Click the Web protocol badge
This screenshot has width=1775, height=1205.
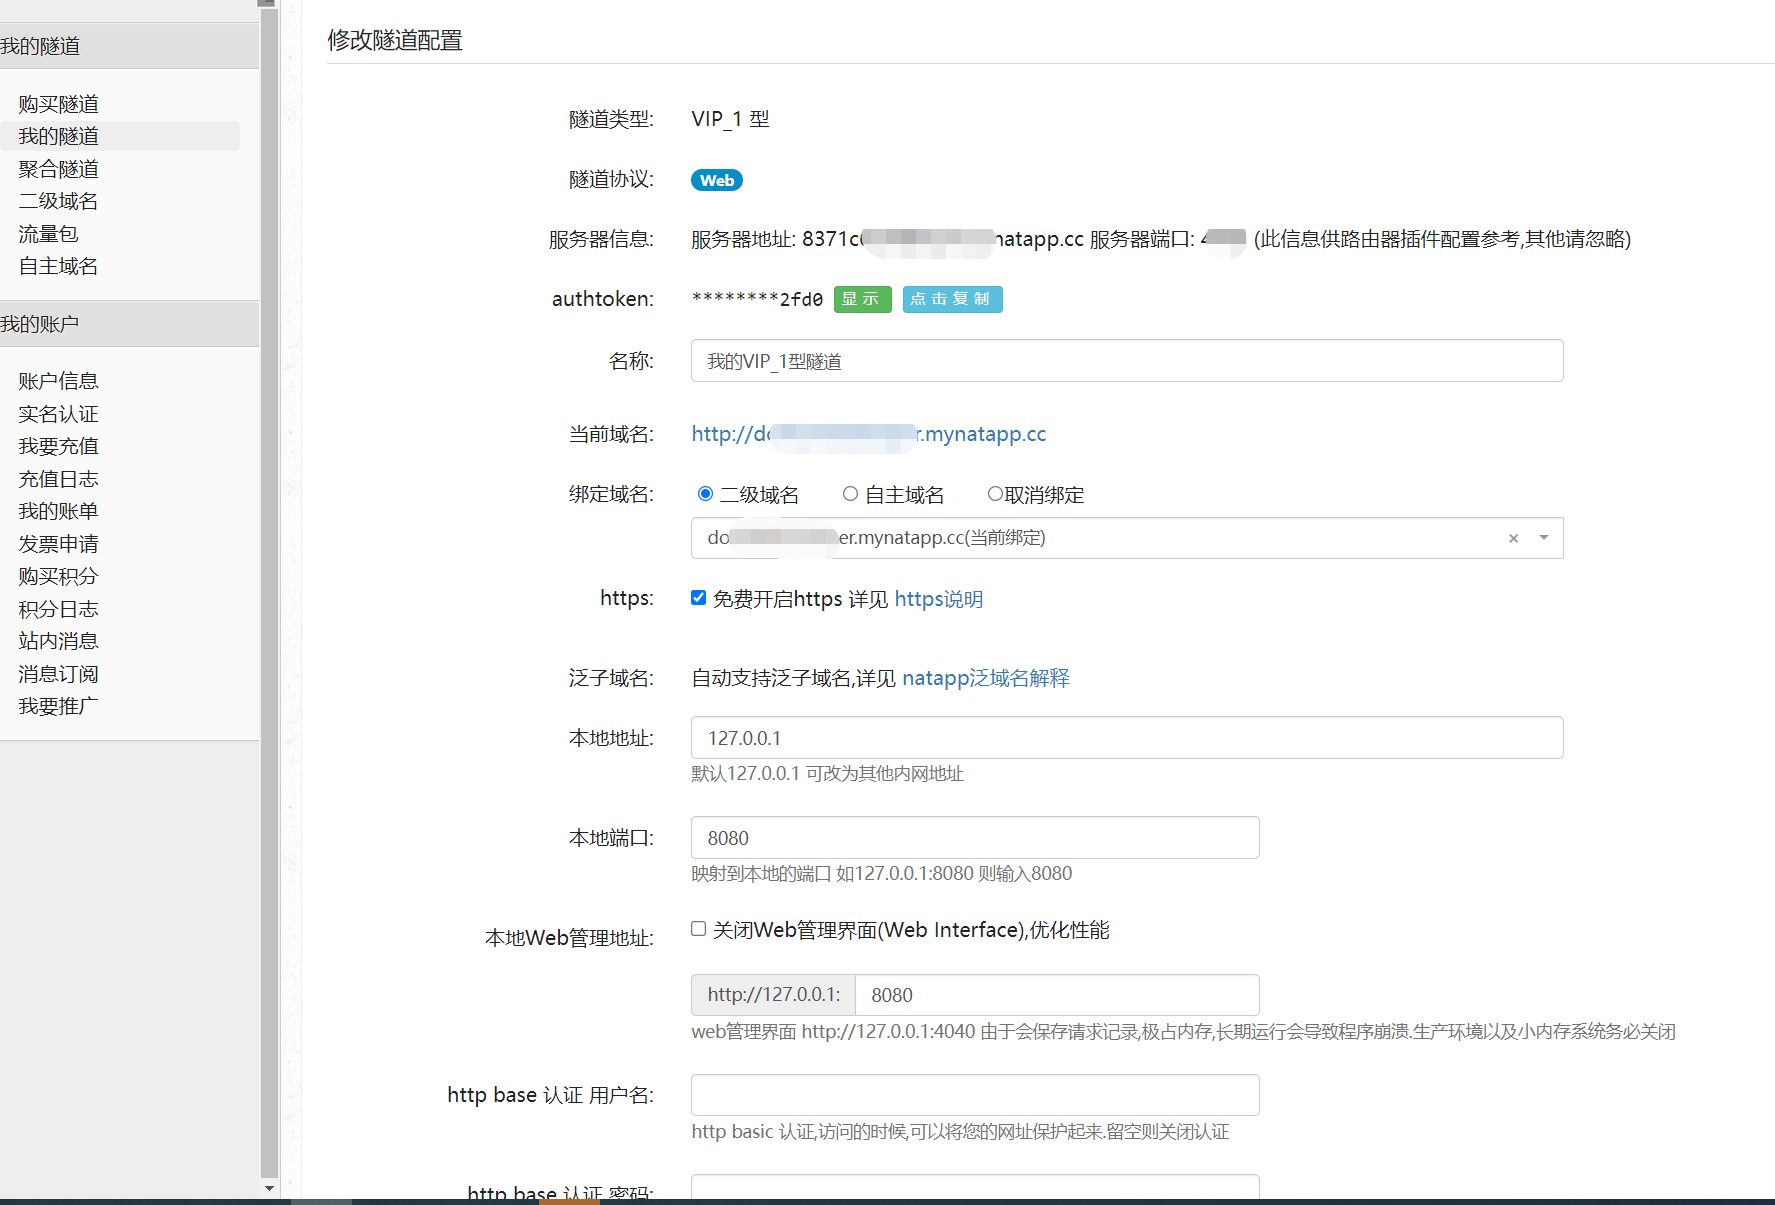716,180
